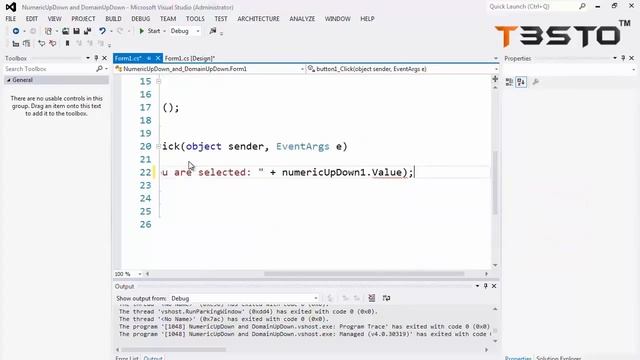Open the HELP menu
This screenshot has width=640, height=360.
(367, 19)
